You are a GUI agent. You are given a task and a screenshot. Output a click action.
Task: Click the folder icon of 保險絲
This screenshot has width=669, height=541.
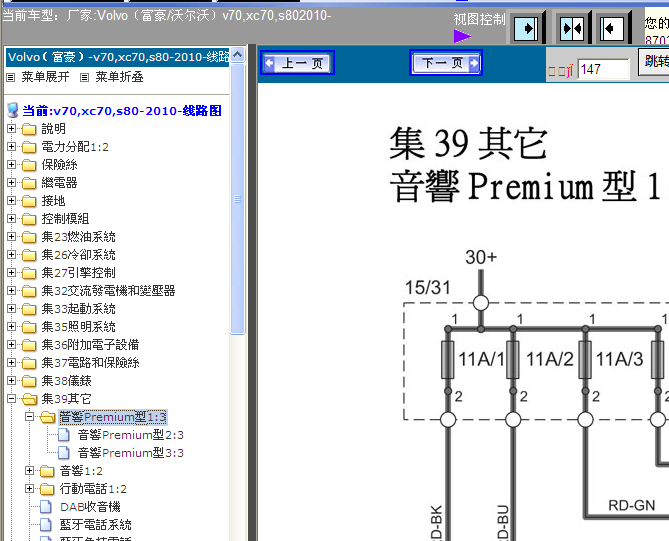coord(29,165)
